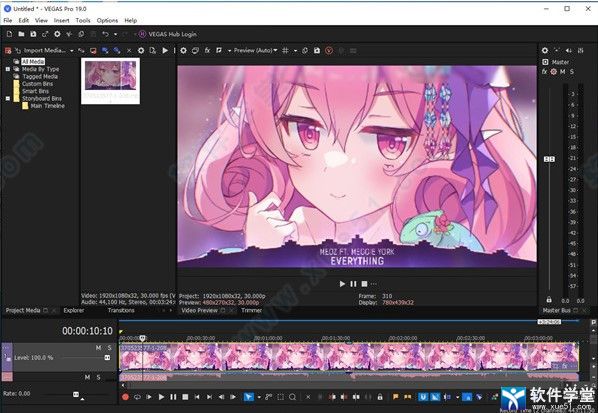The image size is (598, 413).
Task: Open Master FX in the Master Bus panel
Action: (544, 72)
